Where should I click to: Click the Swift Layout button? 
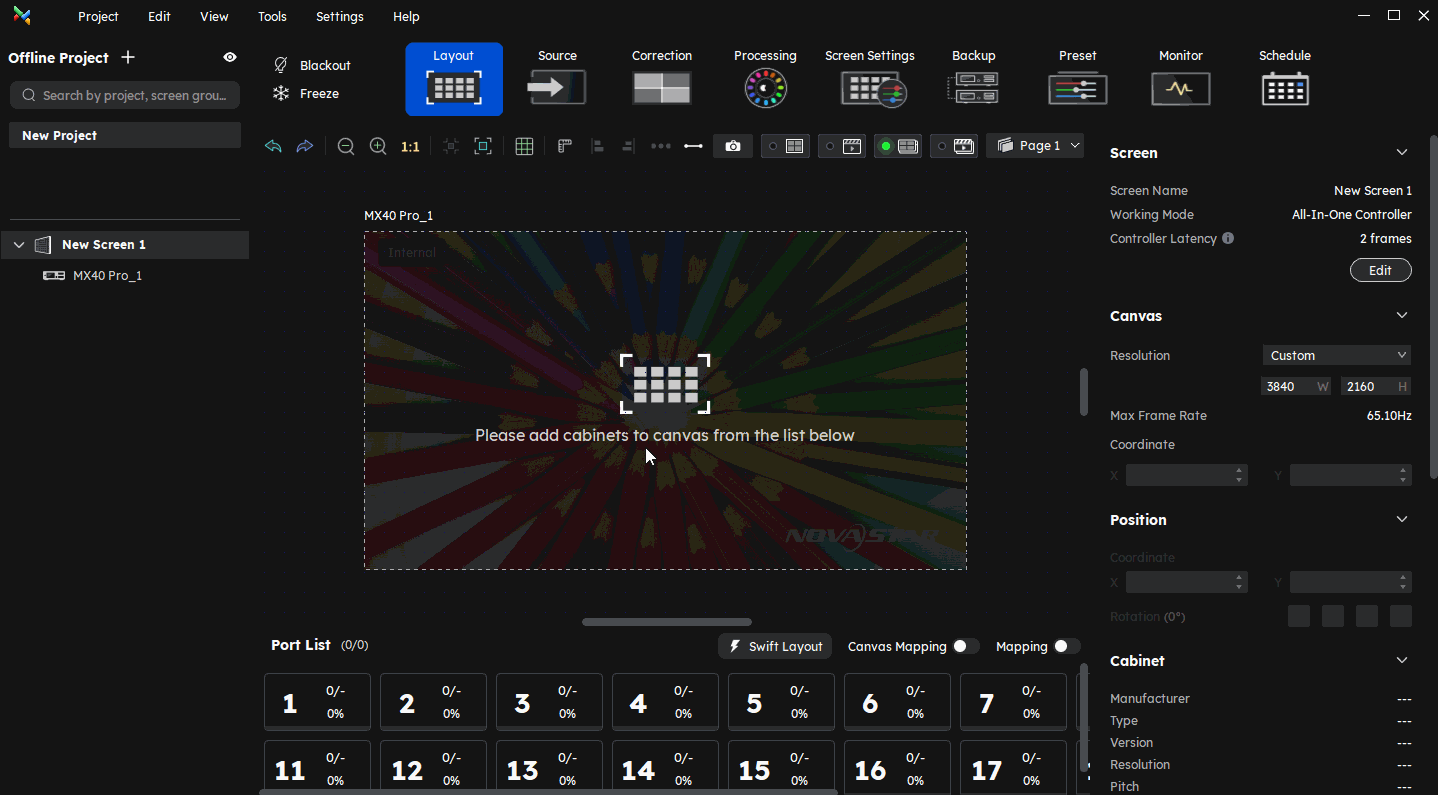tap(775, 647)
